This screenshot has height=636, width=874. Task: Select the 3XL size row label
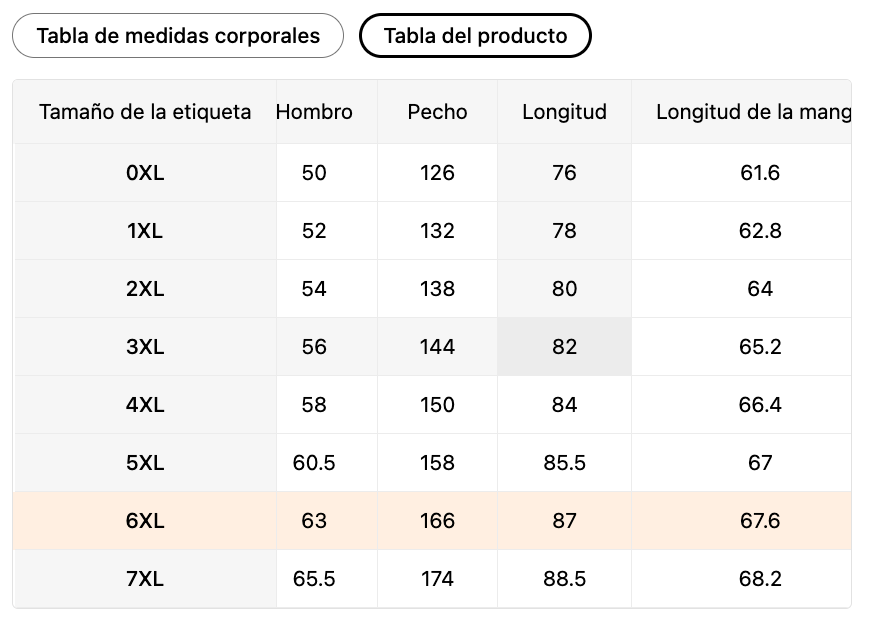[145, 347]
